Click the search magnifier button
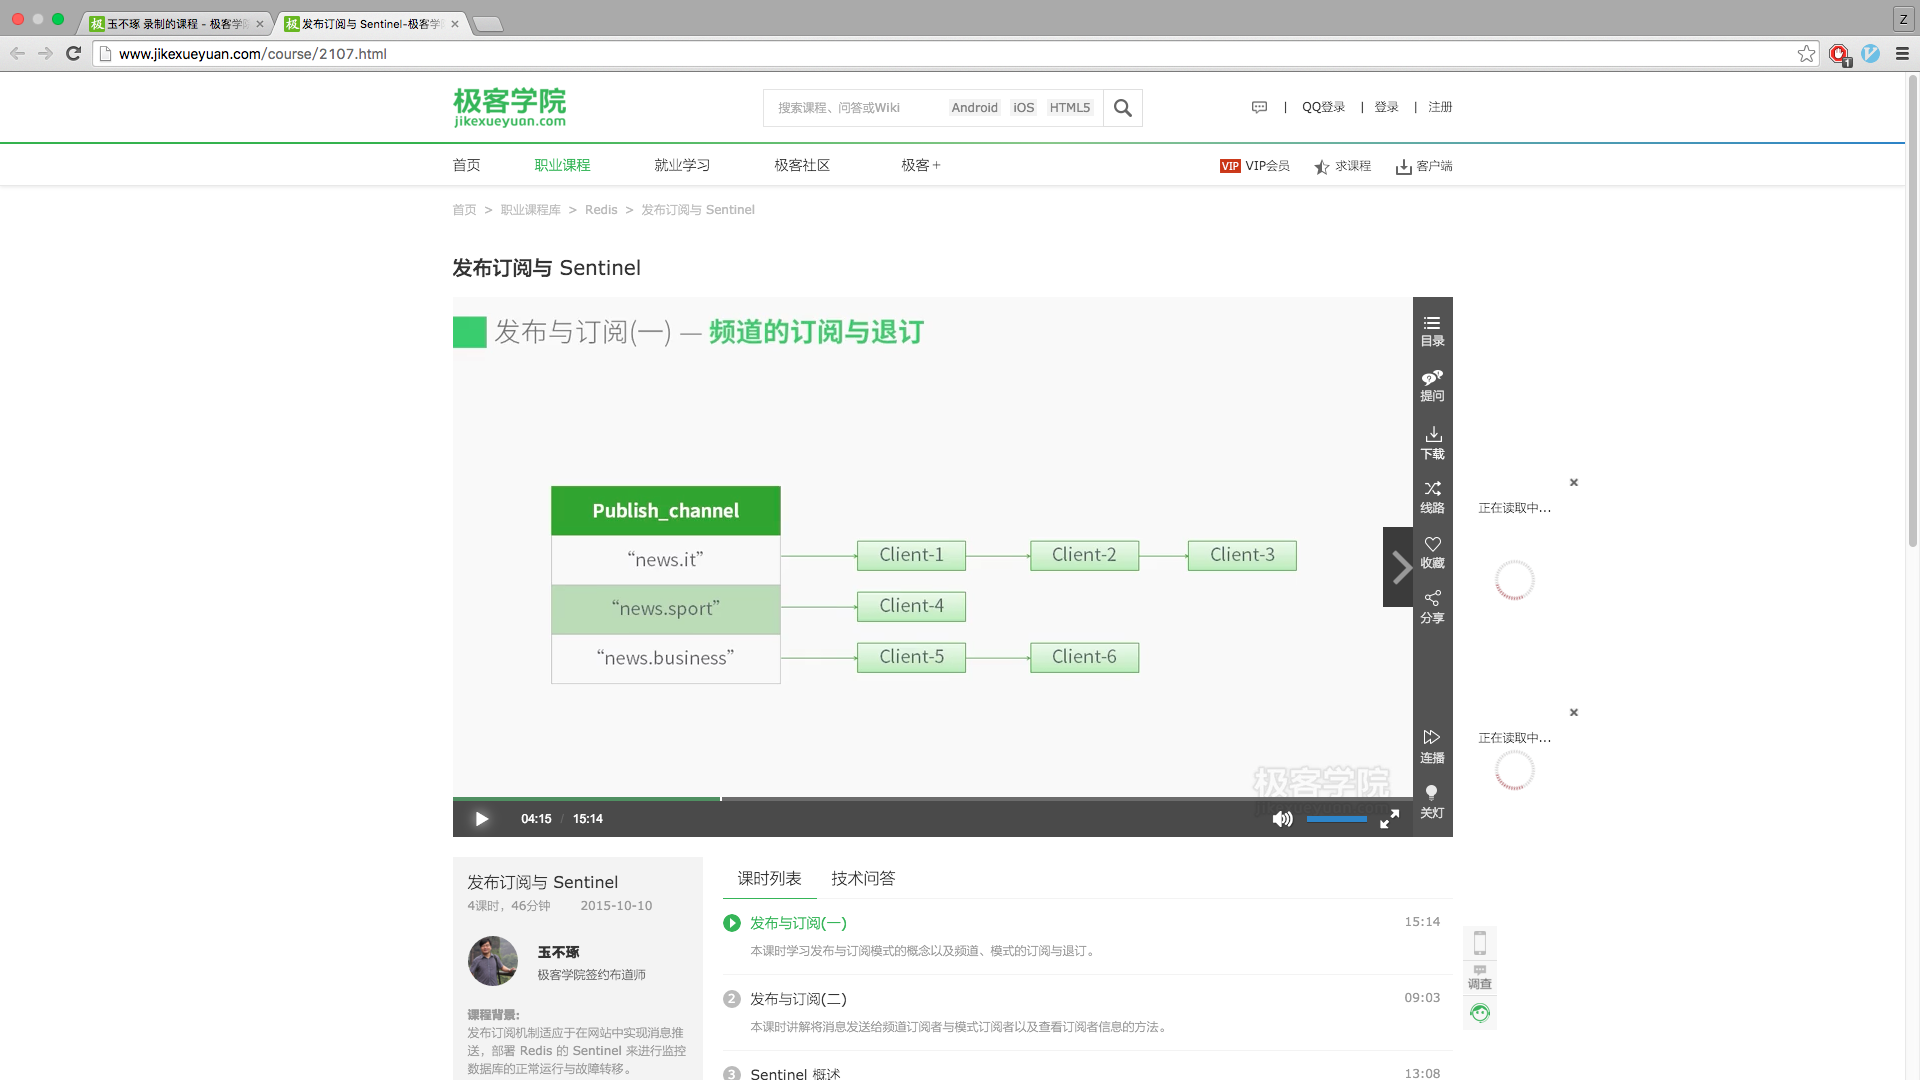The height and width of the screenshot is (1080, 1920). pos(1122,108)
